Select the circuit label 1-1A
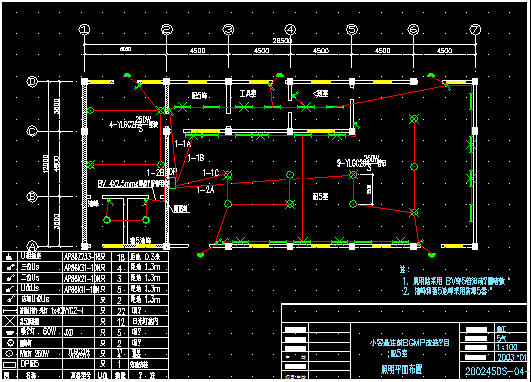 click(183, 144)
